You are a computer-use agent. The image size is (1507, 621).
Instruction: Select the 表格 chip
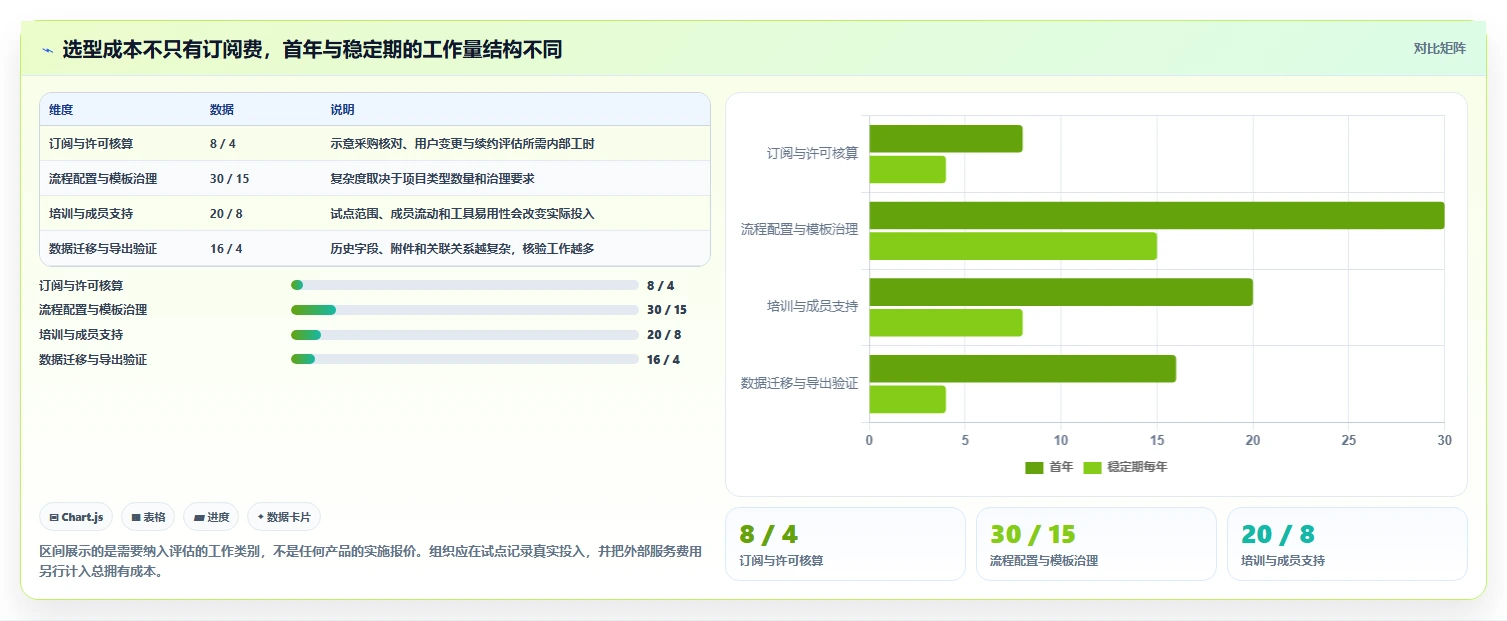(x=148, y=517)
